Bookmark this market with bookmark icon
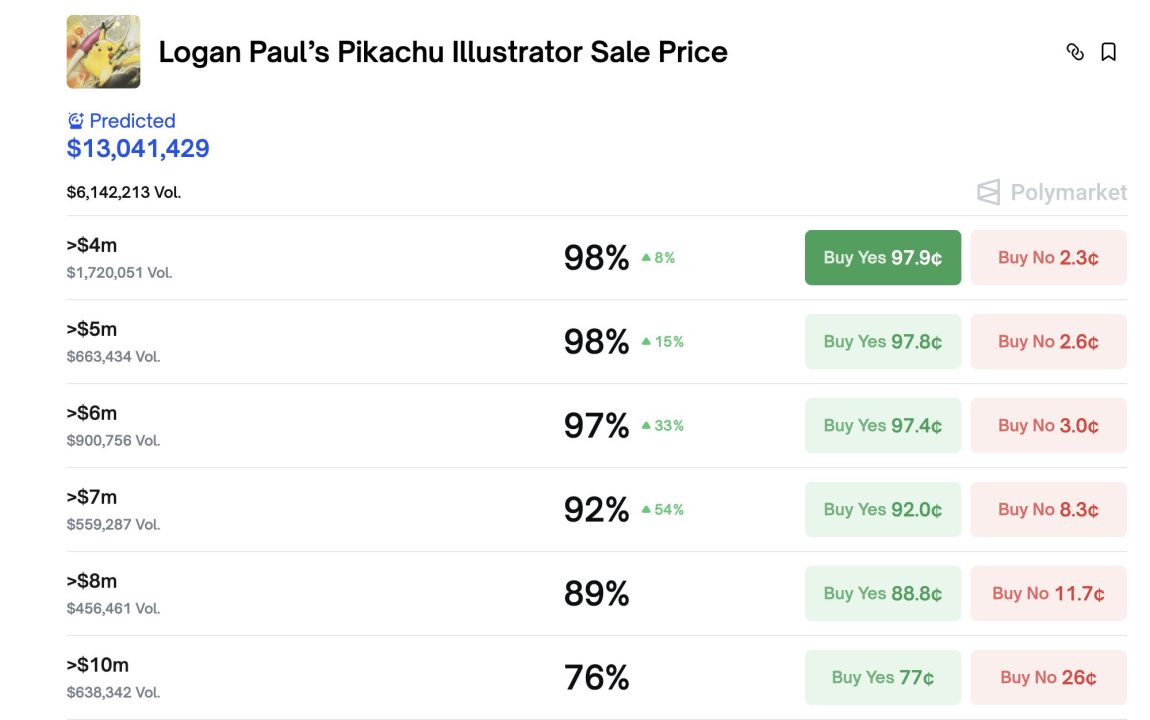Screen dimensions: 1150x720 1108,52
